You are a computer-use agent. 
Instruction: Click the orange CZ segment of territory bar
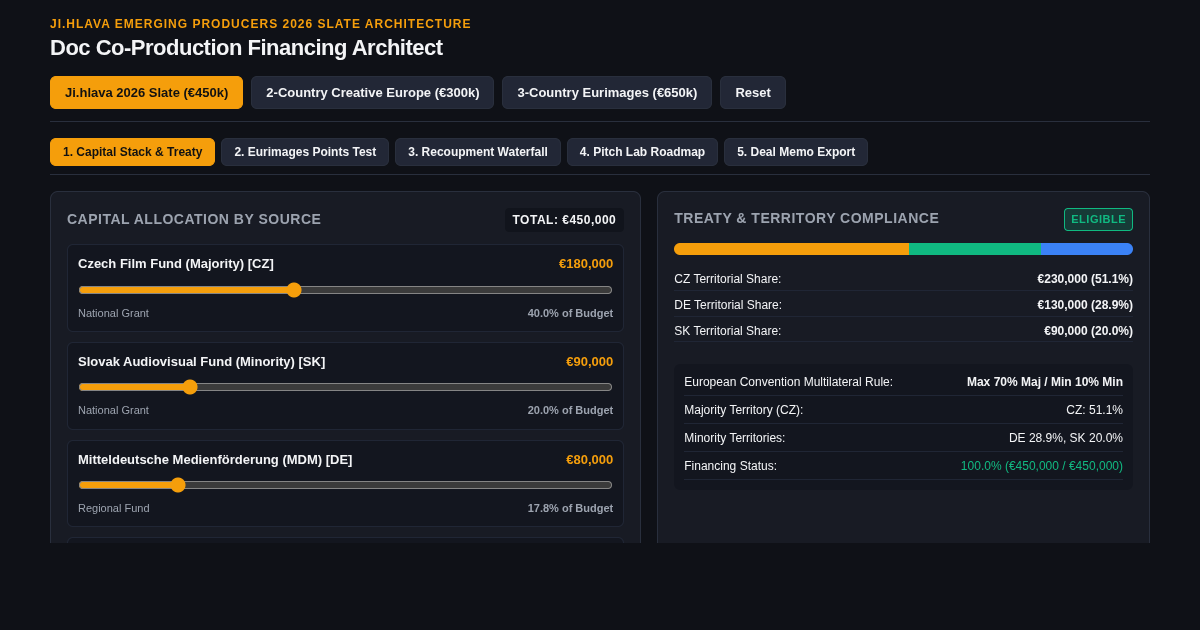(x=791, y=249)
